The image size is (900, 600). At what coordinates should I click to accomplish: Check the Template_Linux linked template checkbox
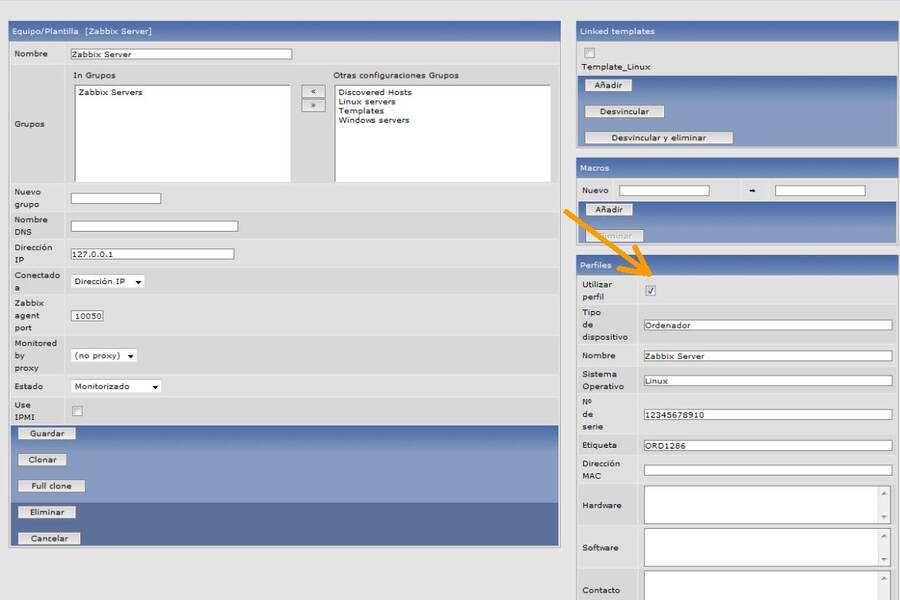[x=589, y=53]
